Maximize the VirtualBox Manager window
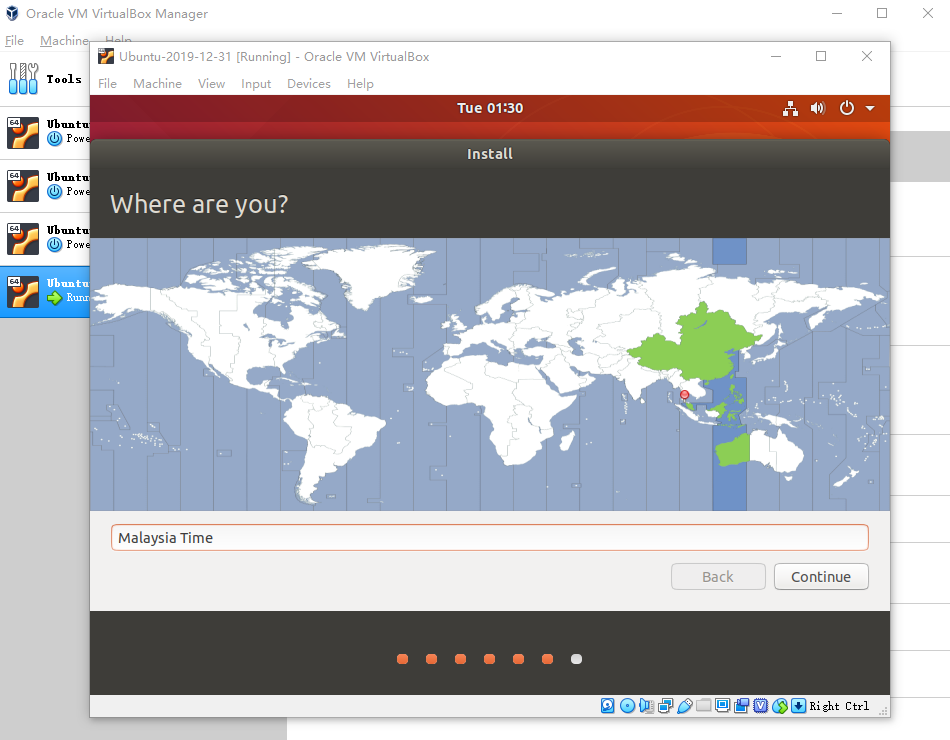Image resolution: width=950 pixels, height=740 pixels. tap(882, 13)
